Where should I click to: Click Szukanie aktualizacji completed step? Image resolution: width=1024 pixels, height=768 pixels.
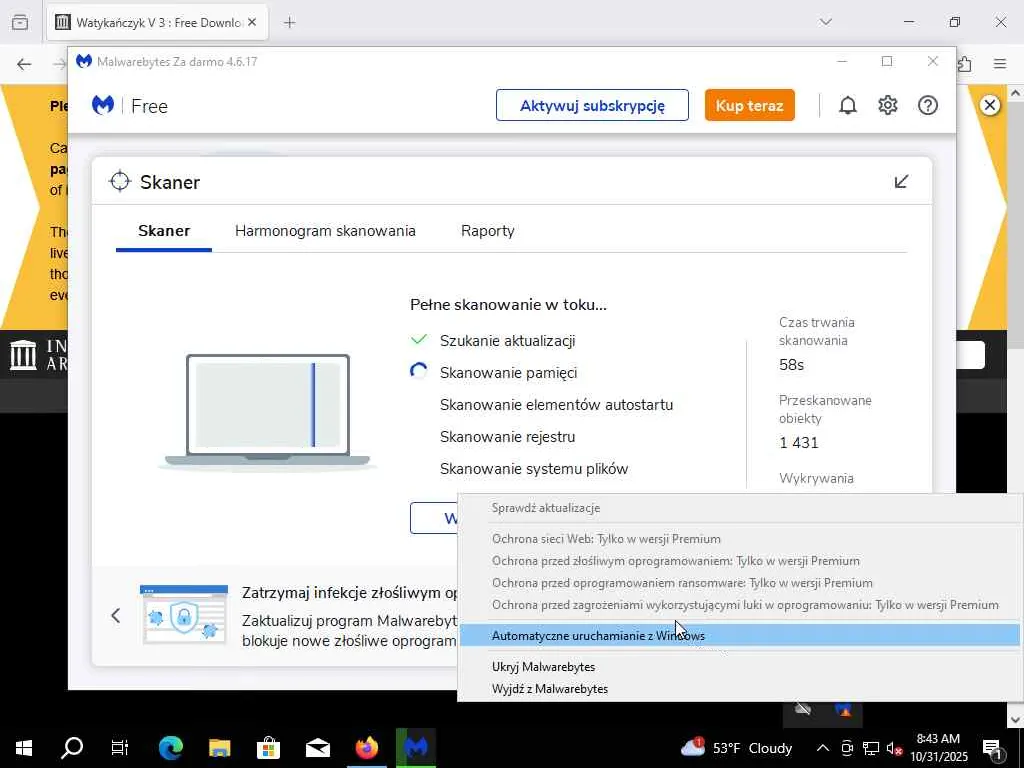click(507, 340)
